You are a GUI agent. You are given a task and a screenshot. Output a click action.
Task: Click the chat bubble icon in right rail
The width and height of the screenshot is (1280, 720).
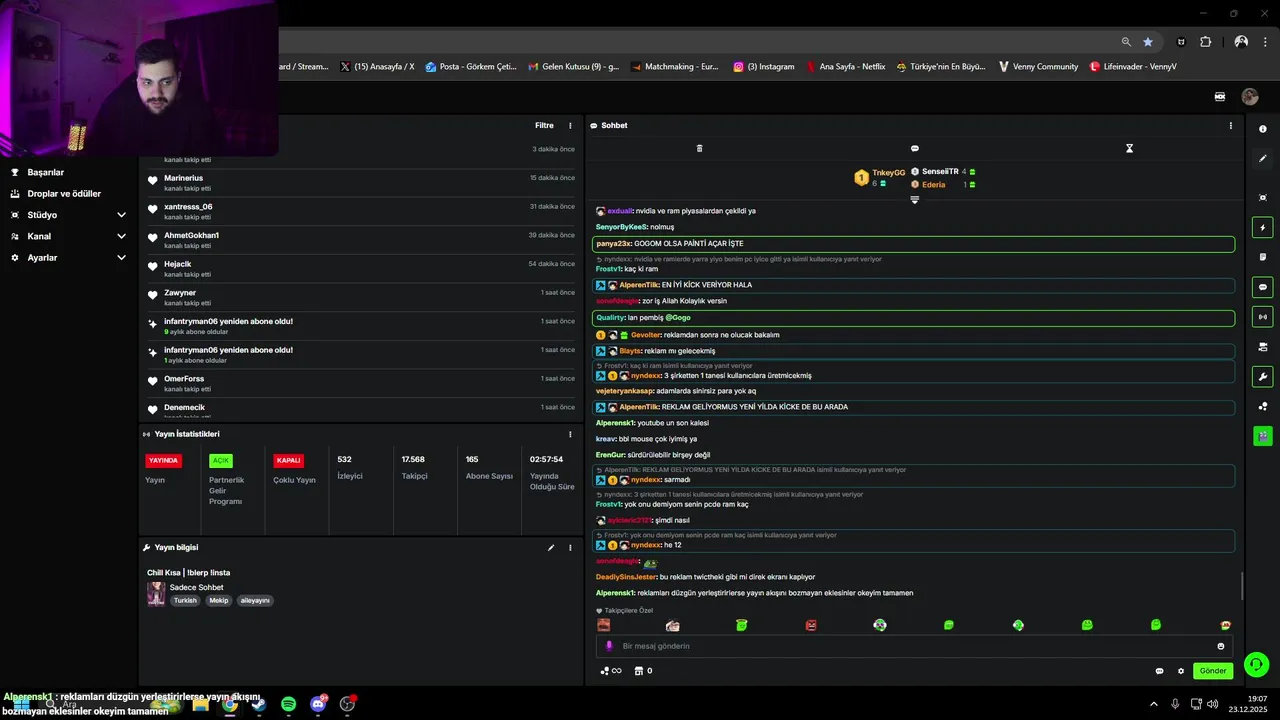pyautogui.click(x=1263, y=287)
